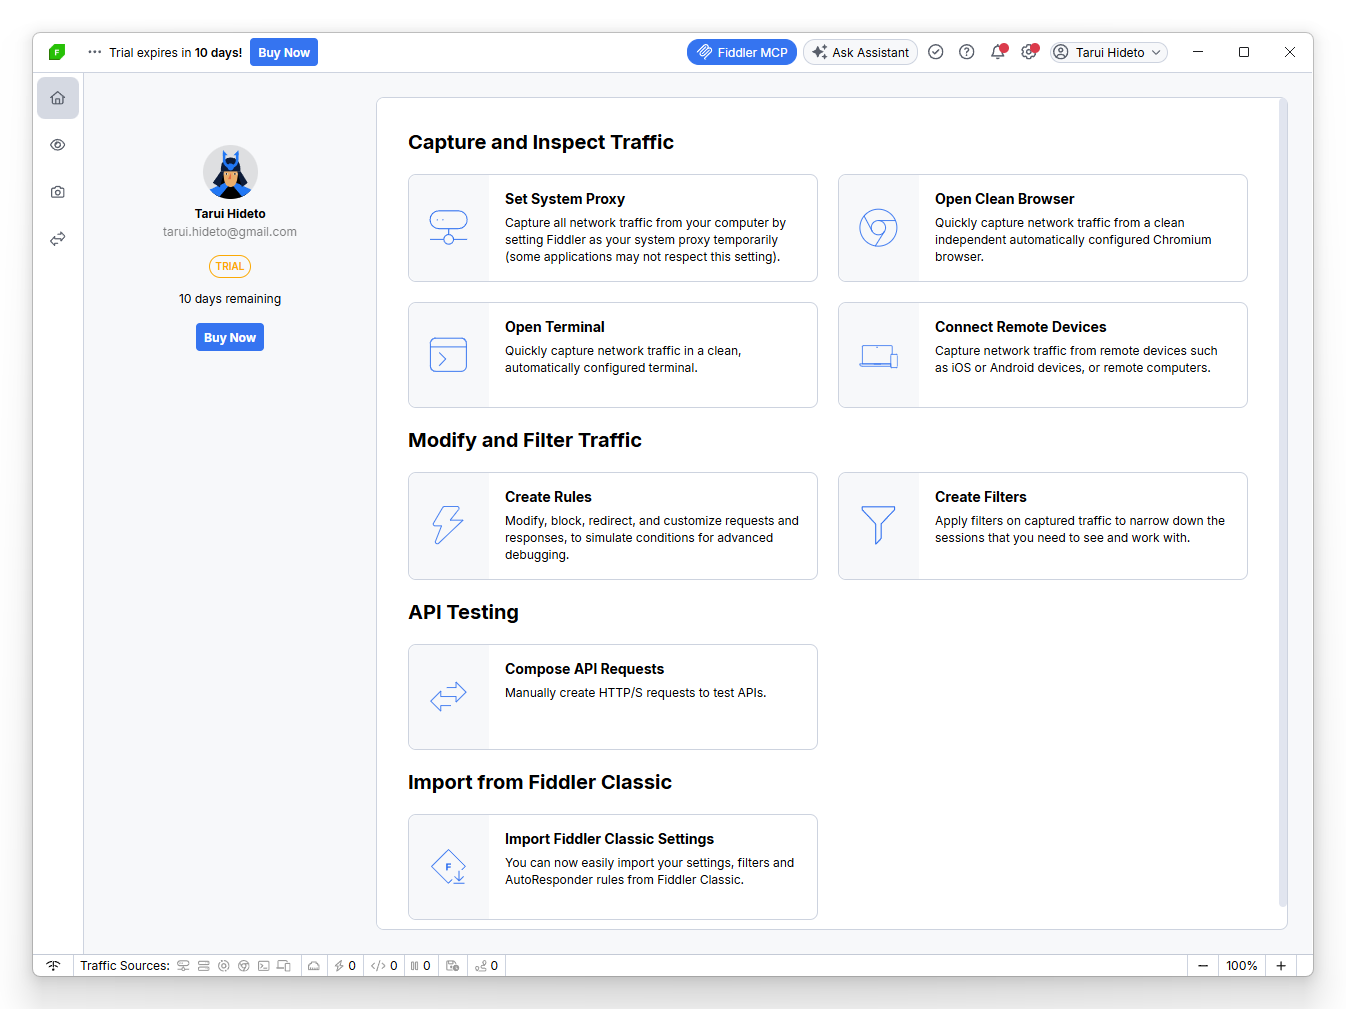Screen dimensions: 1346x1009
Task: Select the Connect Remote Devices card
Action: (x=1043, y=355)
